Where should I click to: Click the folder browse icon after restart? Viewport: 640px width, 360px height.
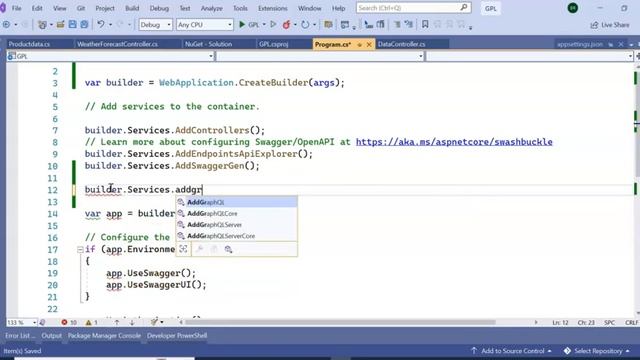click(328, 24)
